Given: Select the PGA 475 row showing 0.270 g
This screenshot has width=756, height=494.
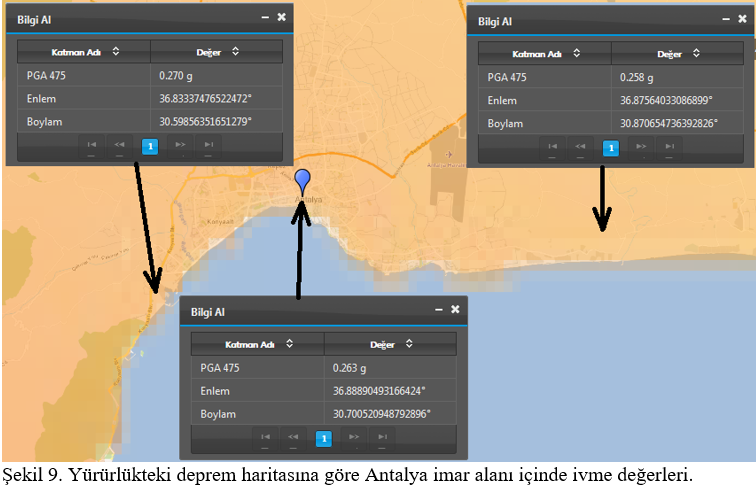Looking at the screenshot, I should point(149,75).
